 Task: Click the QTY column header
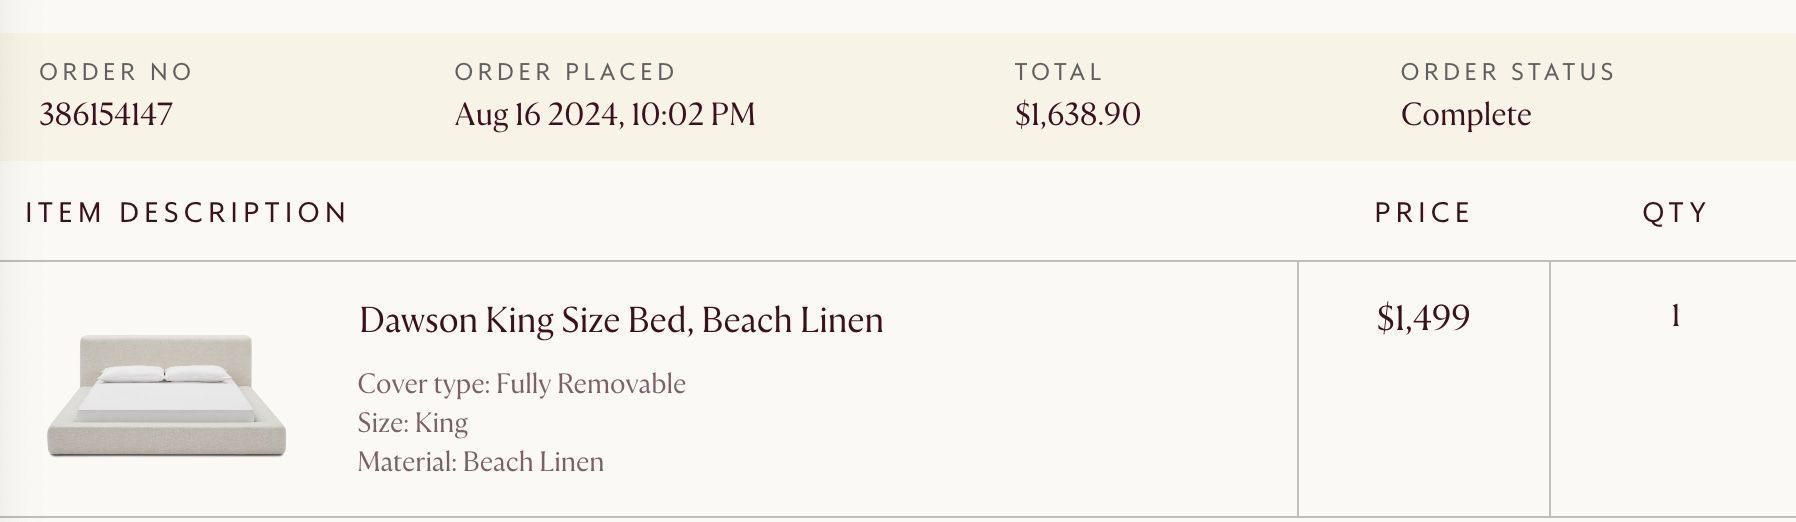pyautogui.click(x=1674, y=213)
